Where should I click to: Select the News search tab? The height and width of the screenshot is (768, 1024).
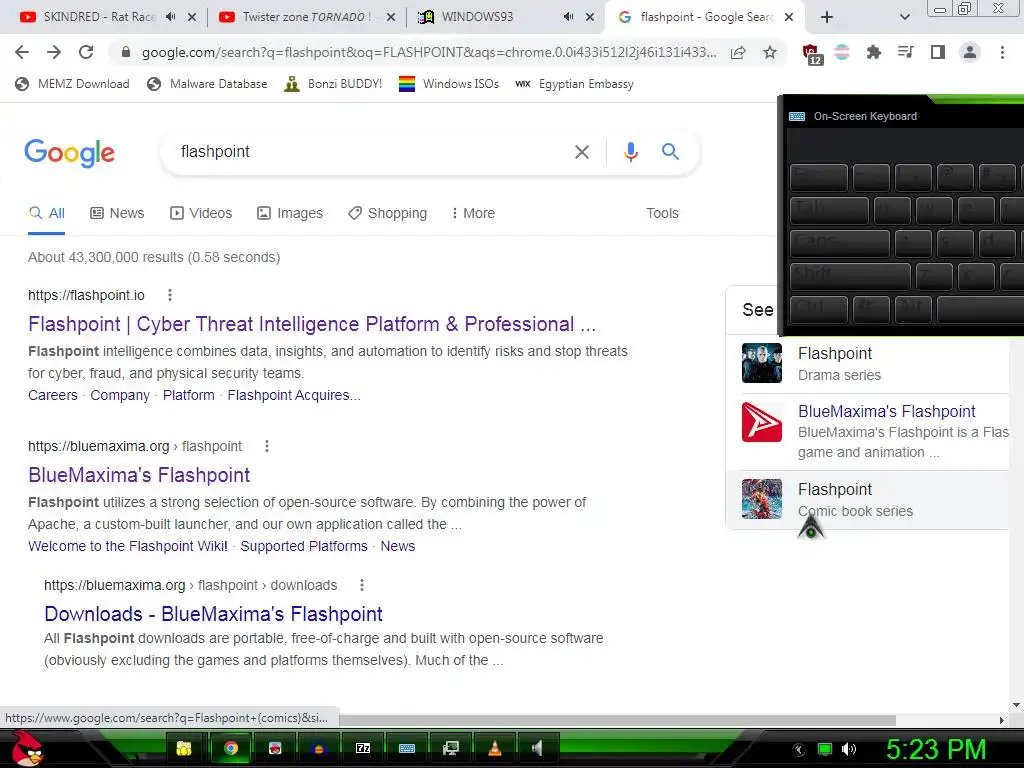[x=117, y=213]
